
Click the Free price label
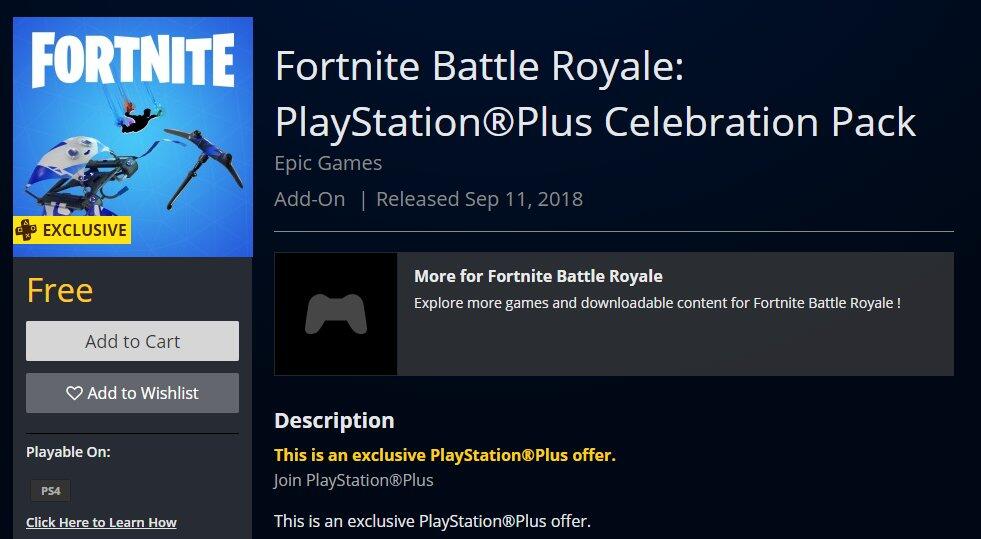59,290
